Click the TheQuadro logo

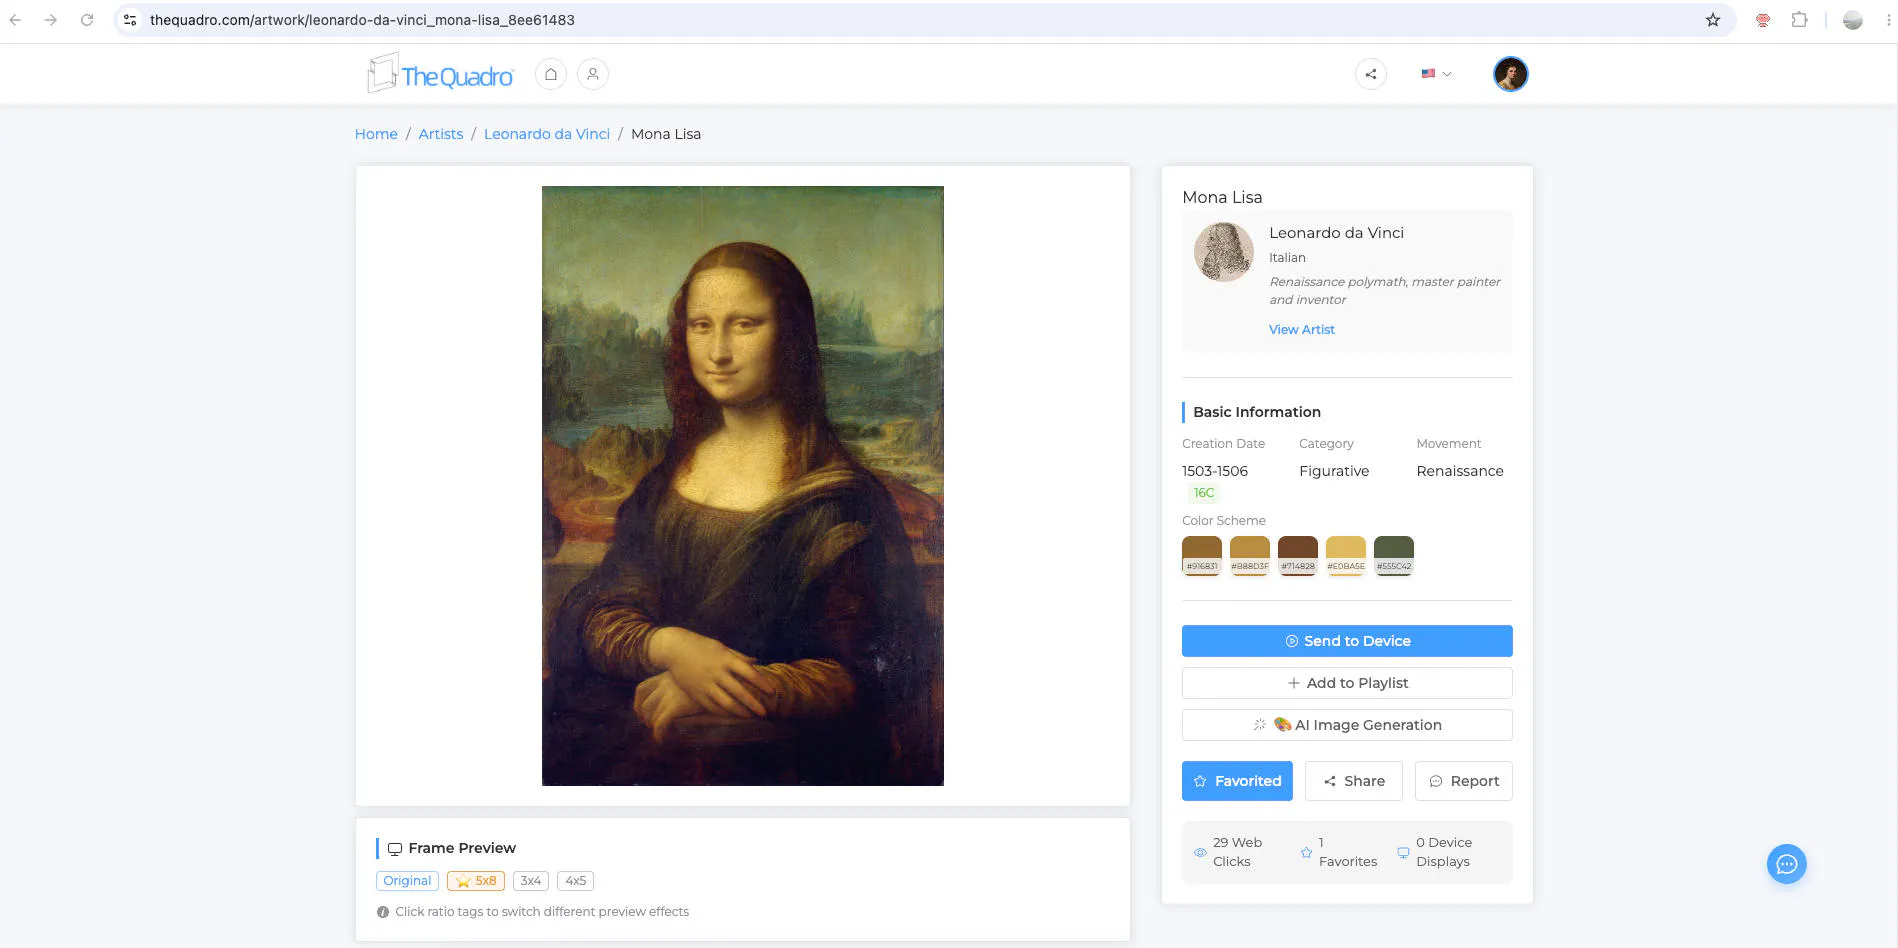pyautogui.click(x=440, y=74)
